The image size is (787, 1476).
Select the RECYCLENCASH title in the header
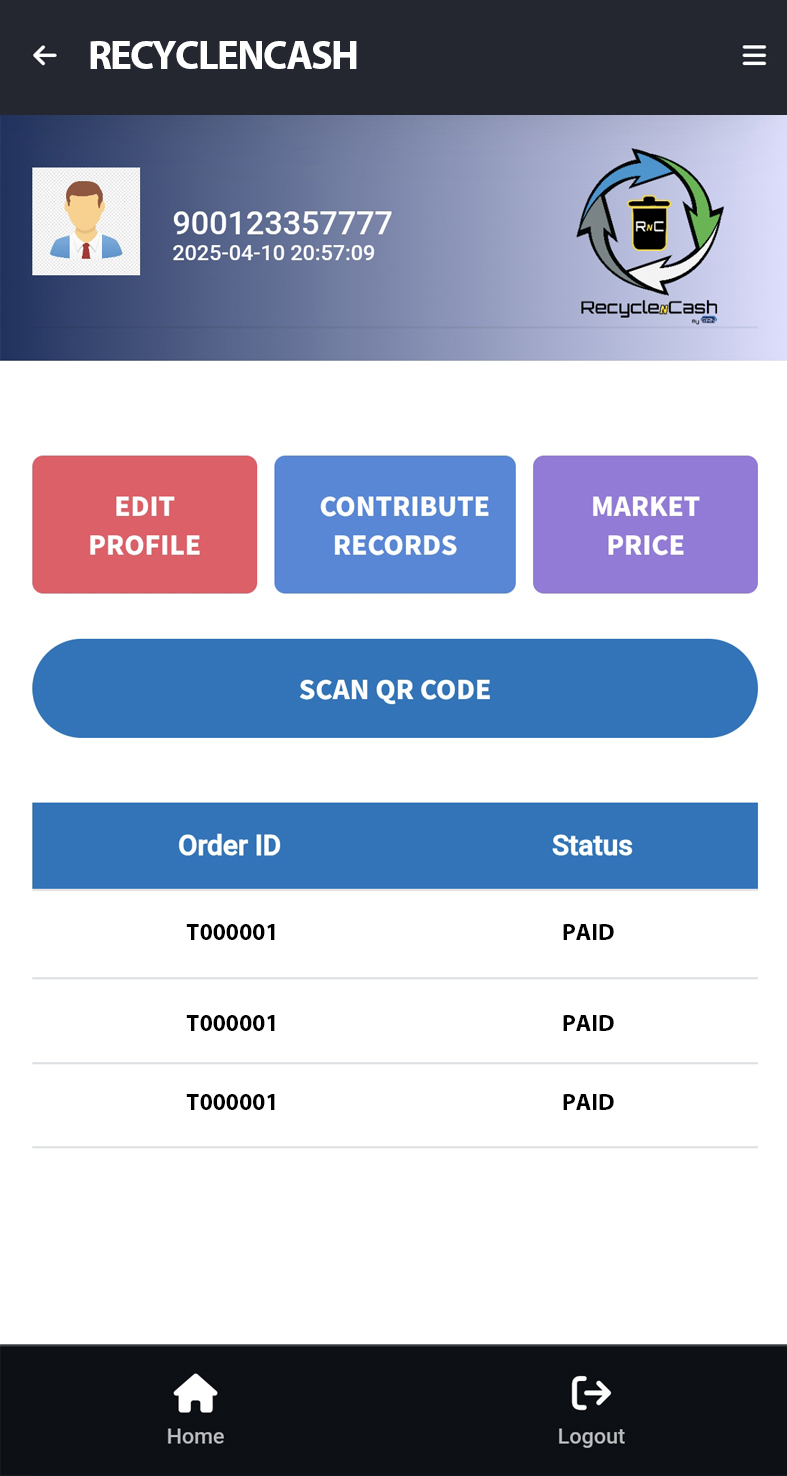223,56
